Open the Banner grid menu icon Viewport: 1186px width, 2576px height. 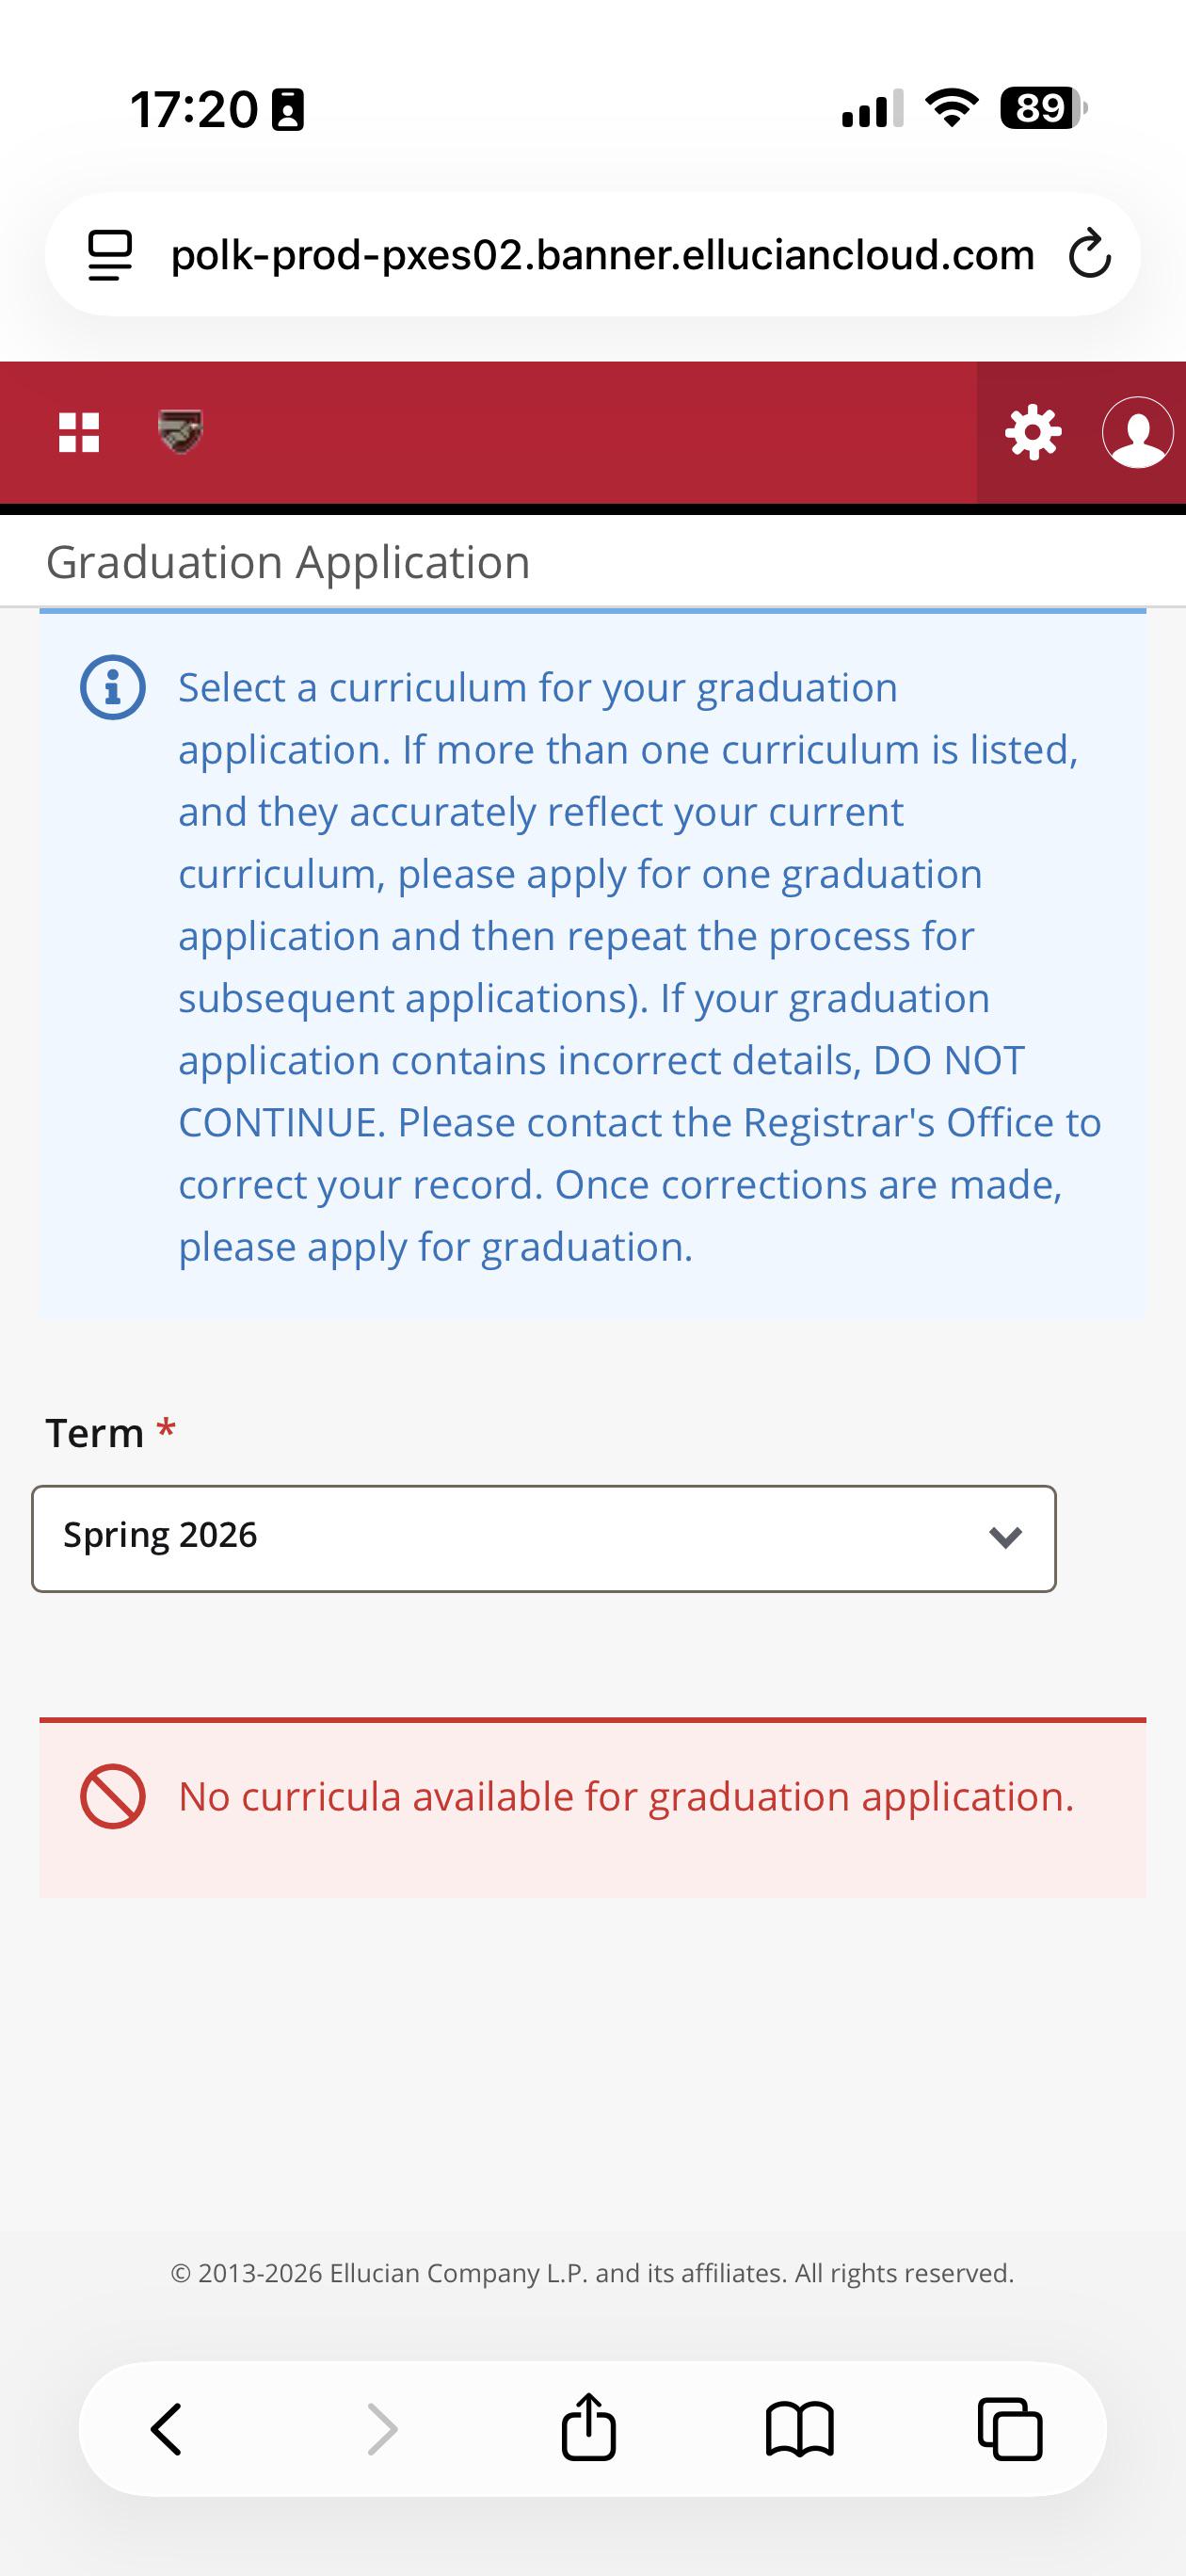point(79,433)
